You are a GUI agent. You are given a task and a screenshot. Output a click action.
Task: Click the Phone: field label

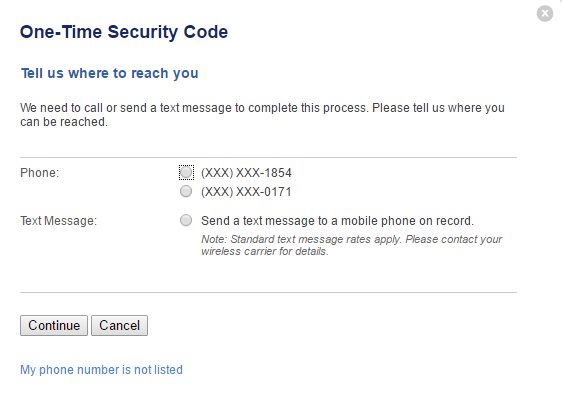click(x=39, y=173)
